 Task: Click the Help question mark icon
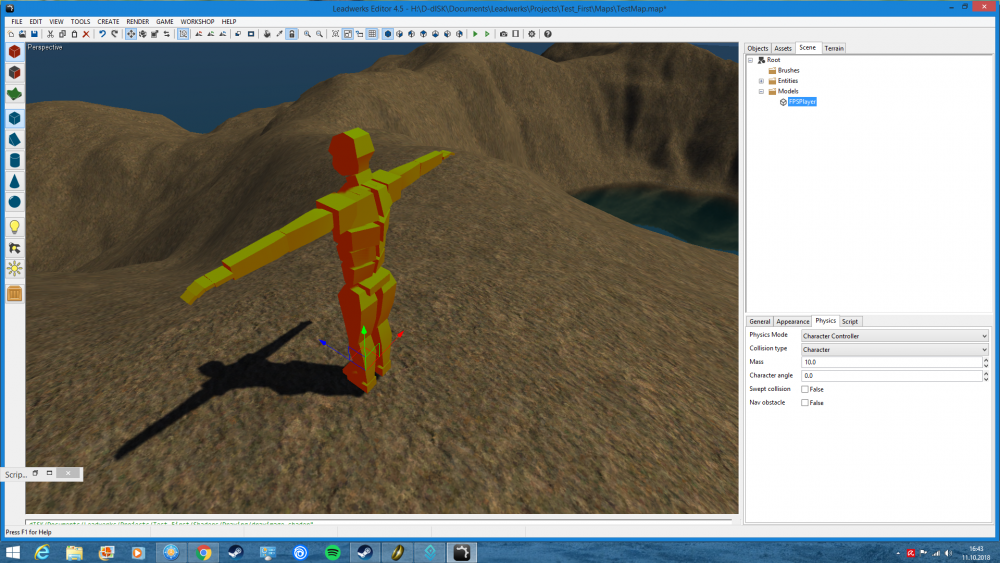(548, 34)
